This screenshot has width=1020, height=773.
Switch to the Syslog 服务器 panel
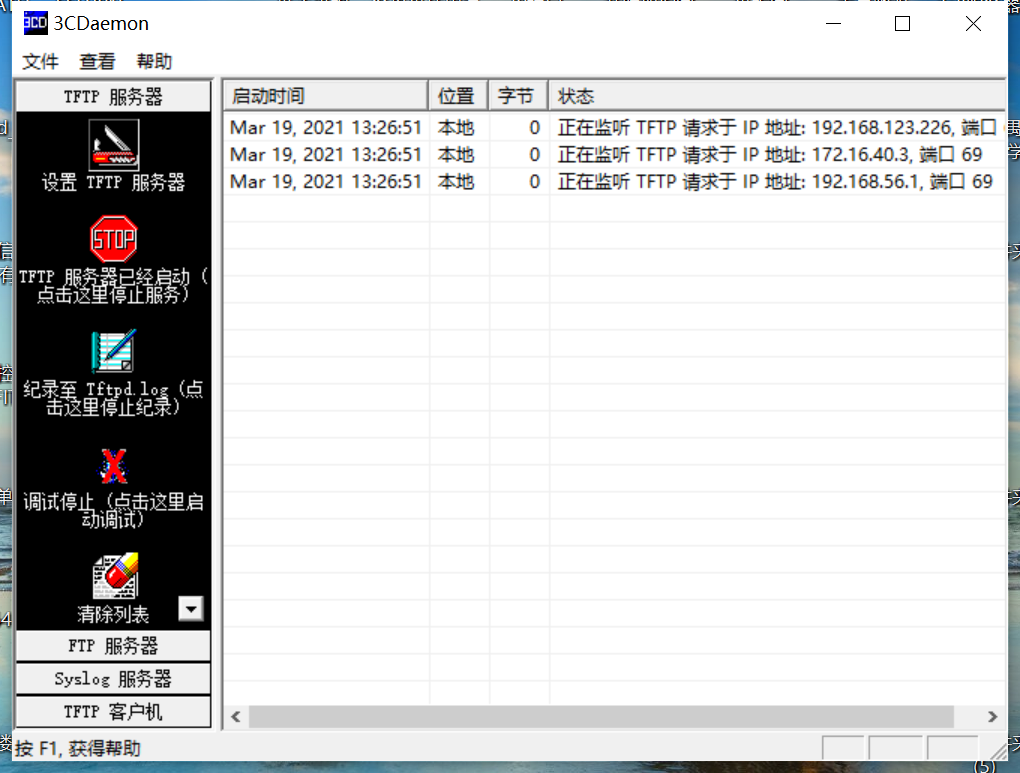click(113, 679)
